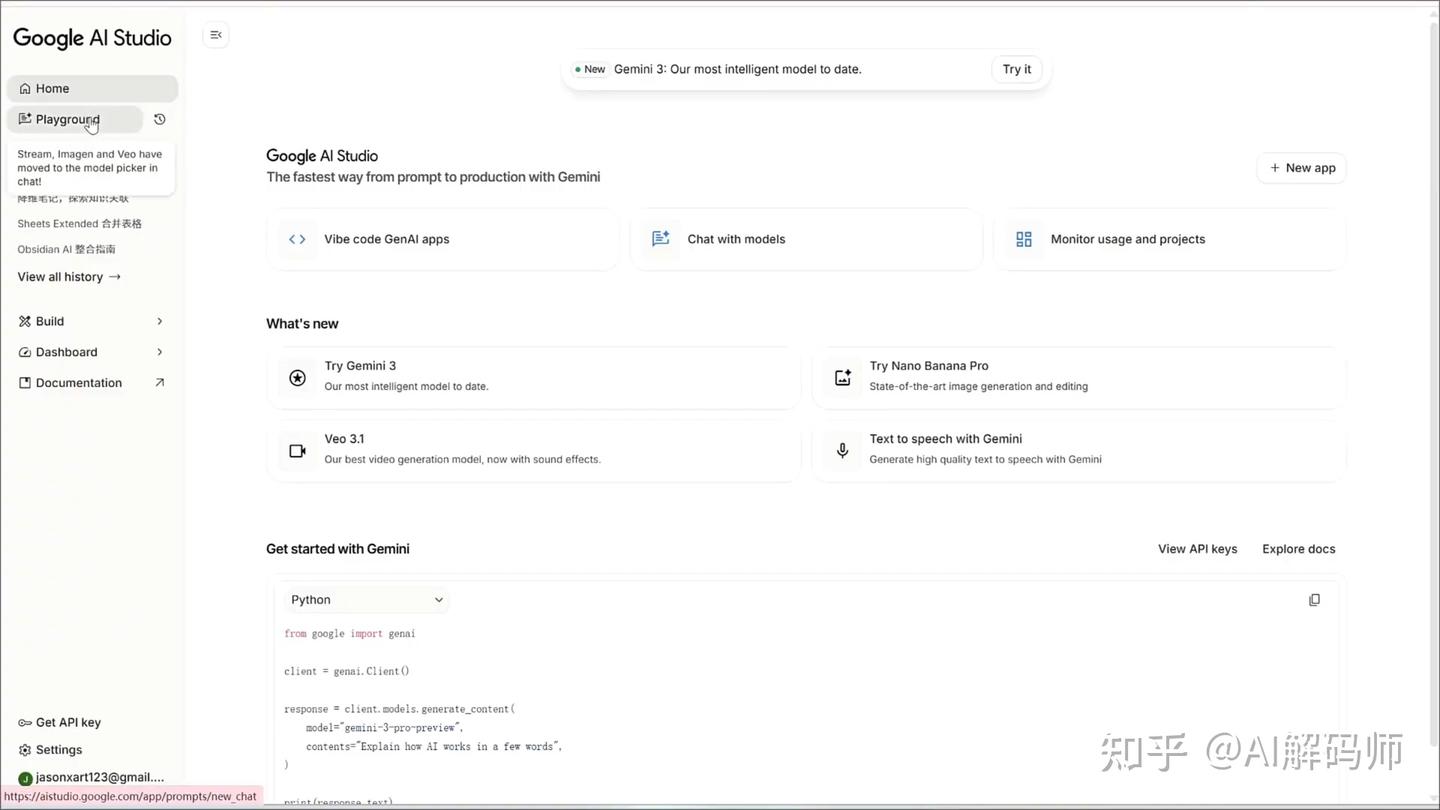Open View API keys

coord(1197,548)
